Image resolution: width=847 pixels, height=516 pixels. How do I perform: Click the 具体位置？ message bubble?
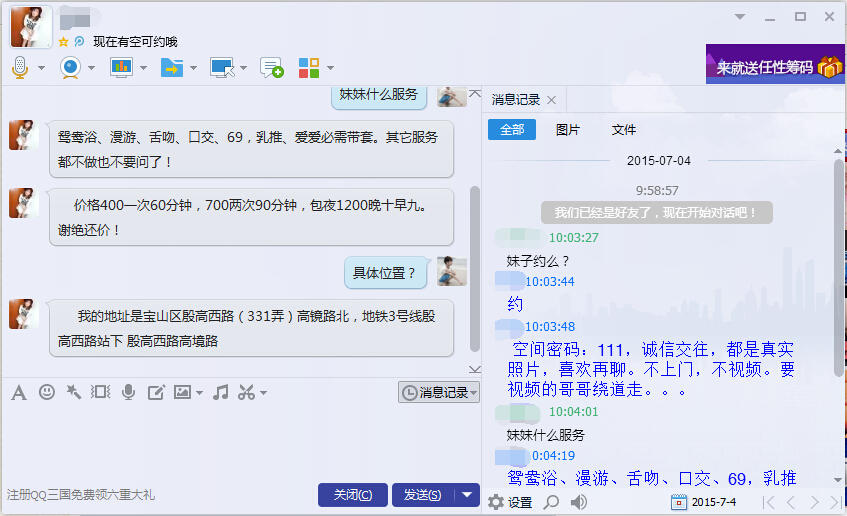[385, 273]
